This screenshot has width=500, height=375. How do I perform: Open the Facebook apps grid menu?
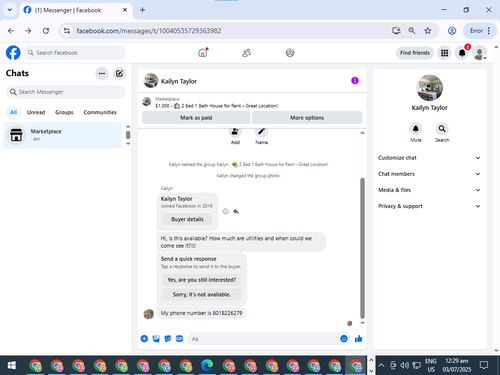pyautogui.click(x=444, y=53)
